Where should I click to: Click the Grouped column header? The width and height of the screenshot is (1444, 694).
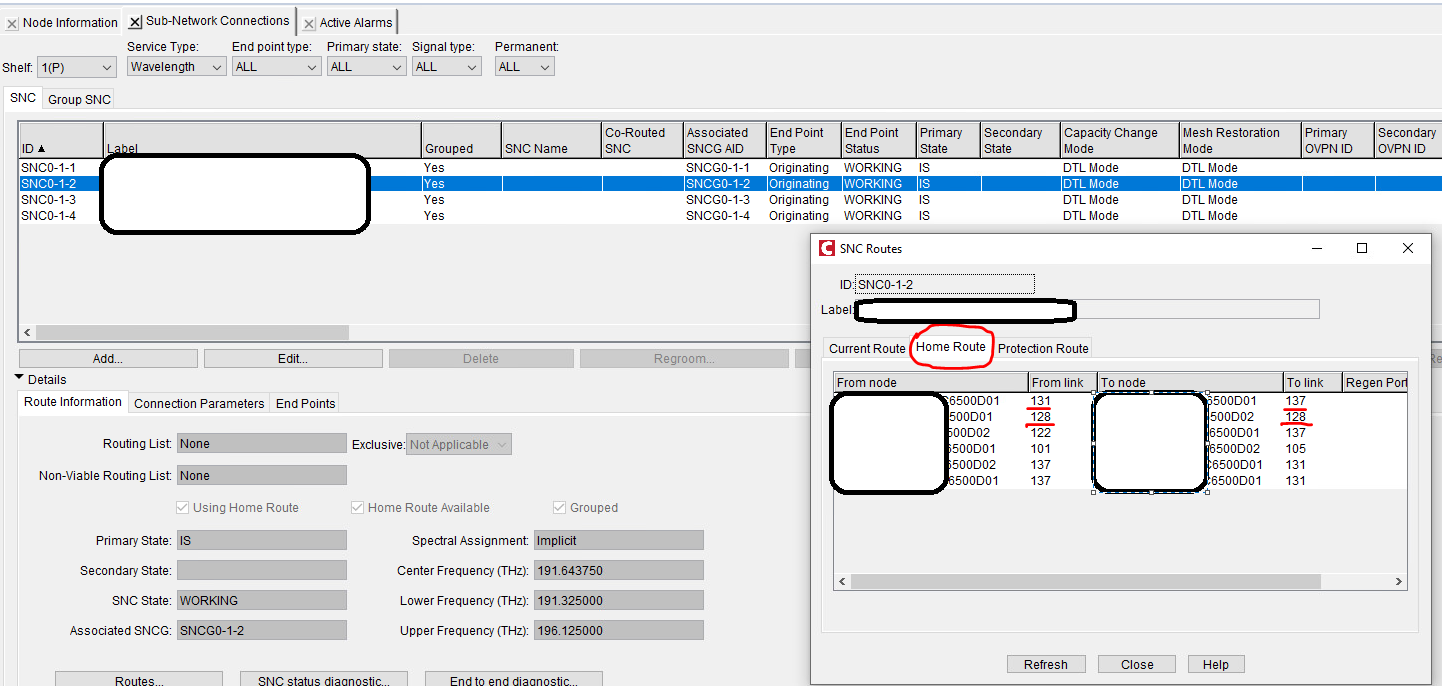pyautogui.click(x=461, y=140)
